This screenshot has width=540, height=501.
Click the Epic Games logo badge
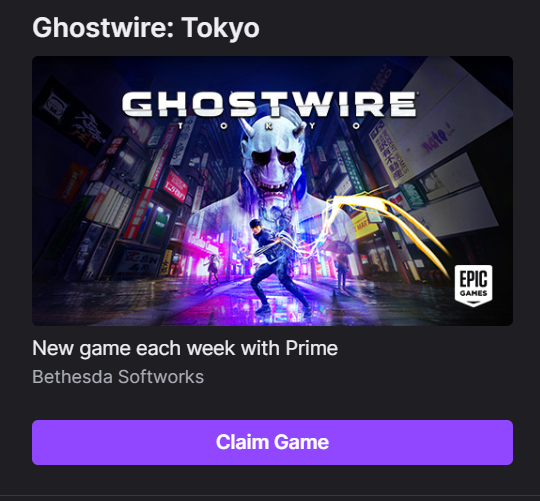click(474, 285)
